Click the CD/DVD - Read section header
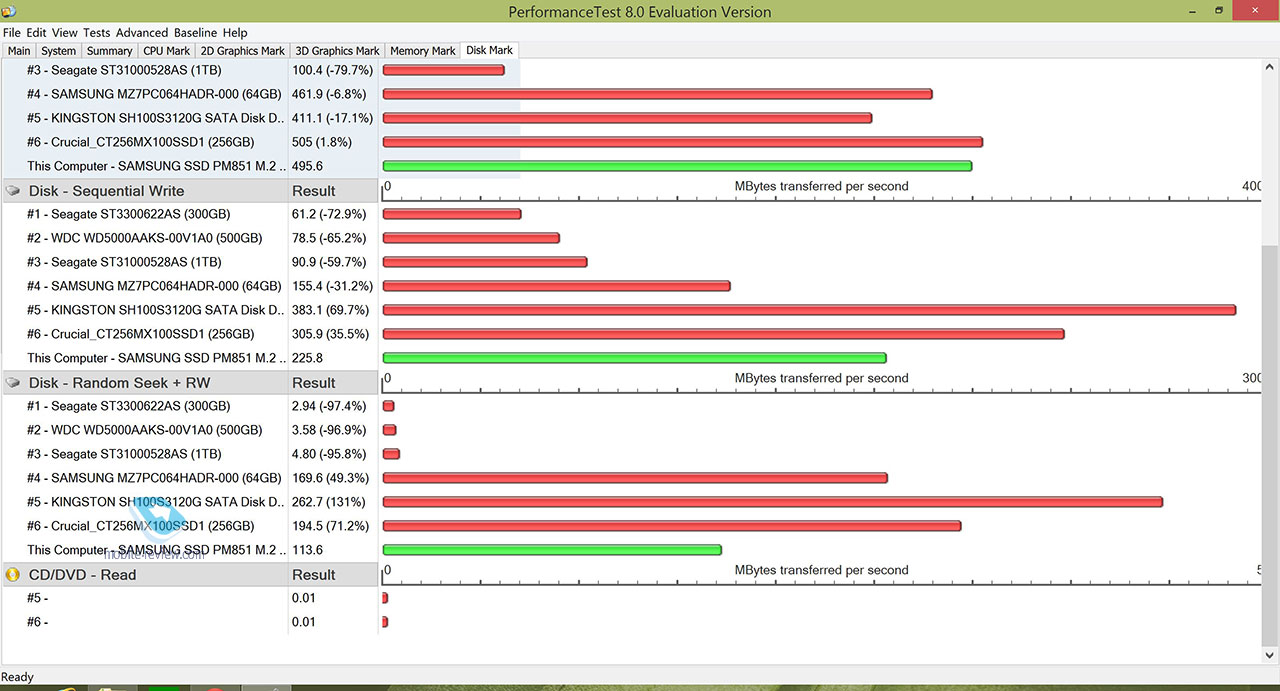 tap(82, 575)
